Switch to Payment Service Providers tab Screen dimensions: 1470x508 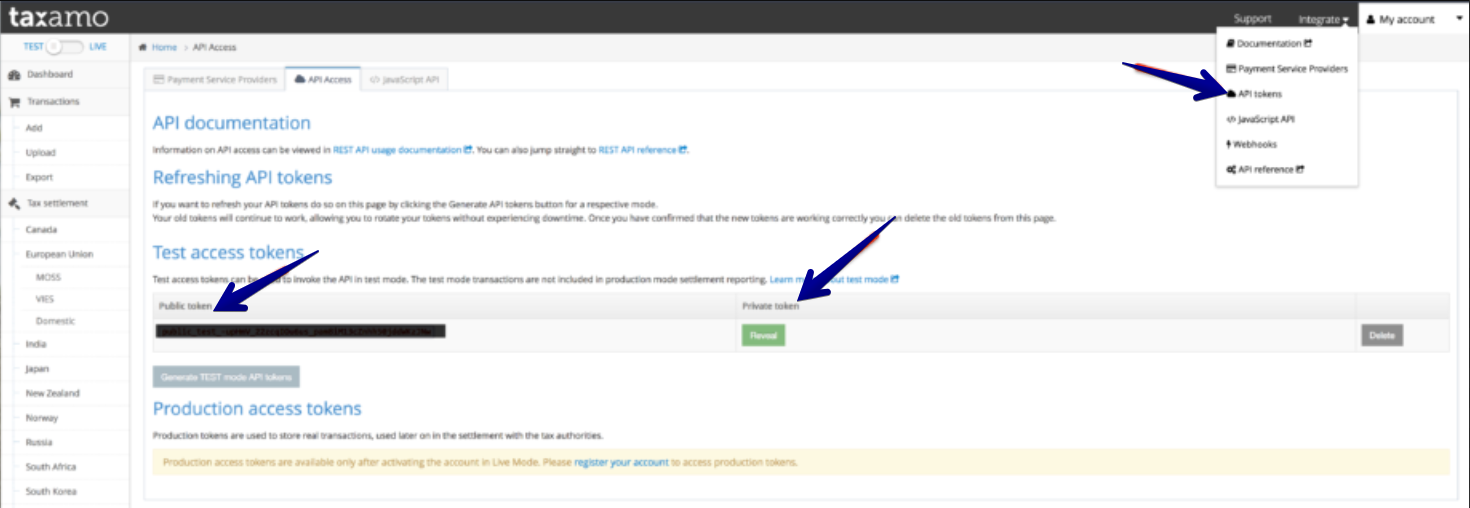[214, 79]
